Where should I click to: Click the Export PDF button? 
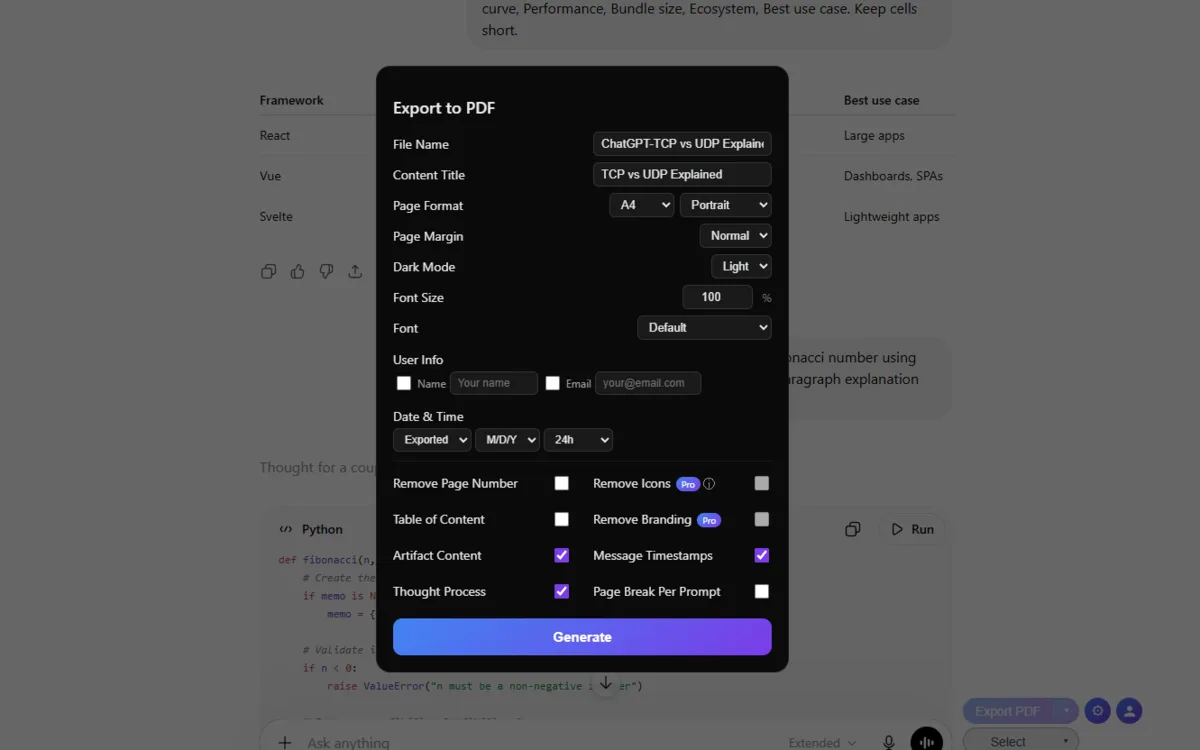(x=1008, y=711)
